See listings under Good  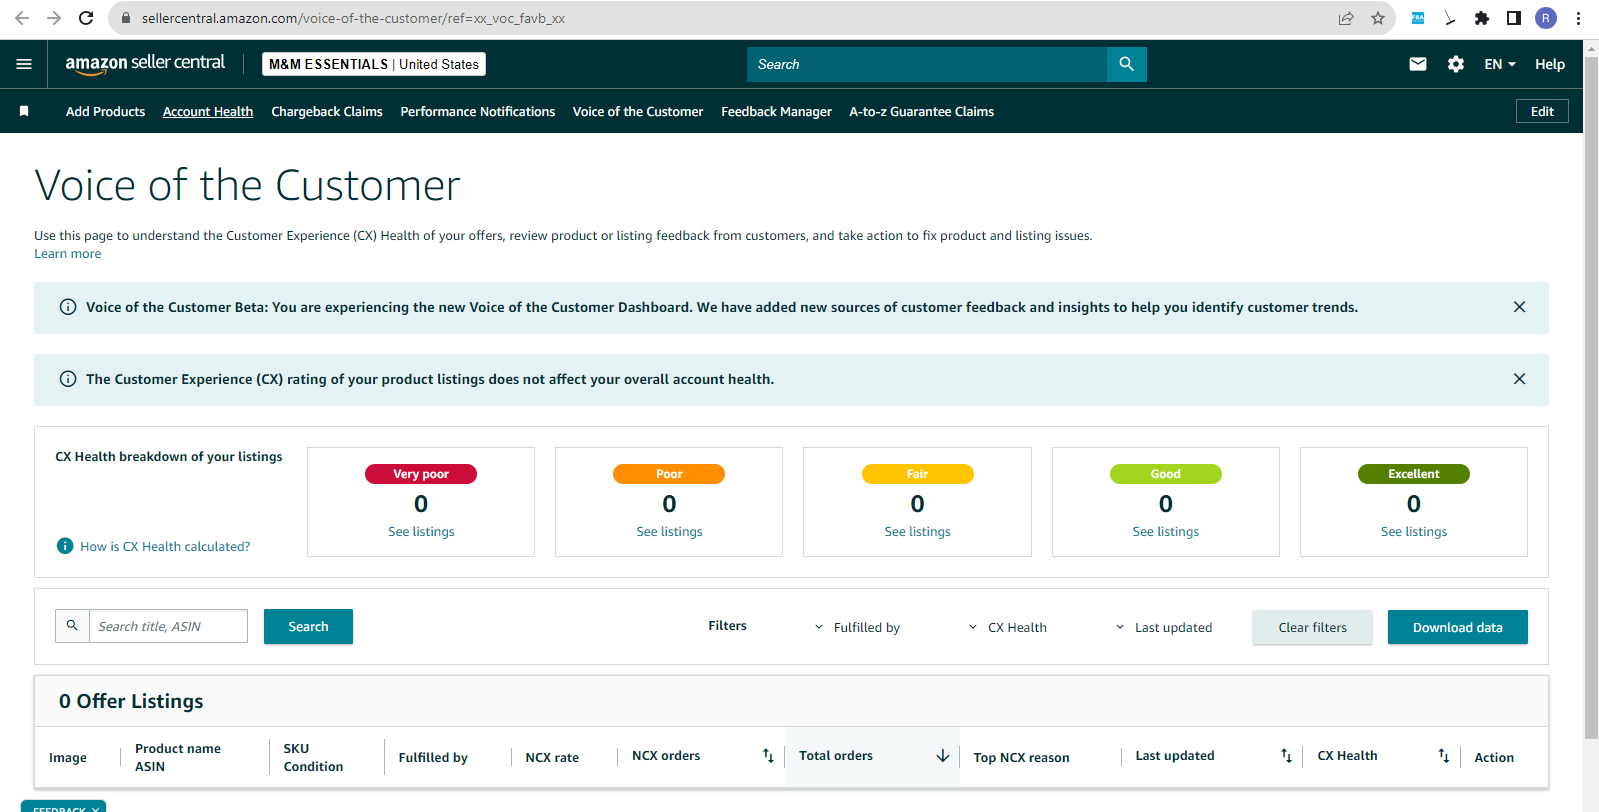point(1165,531)
